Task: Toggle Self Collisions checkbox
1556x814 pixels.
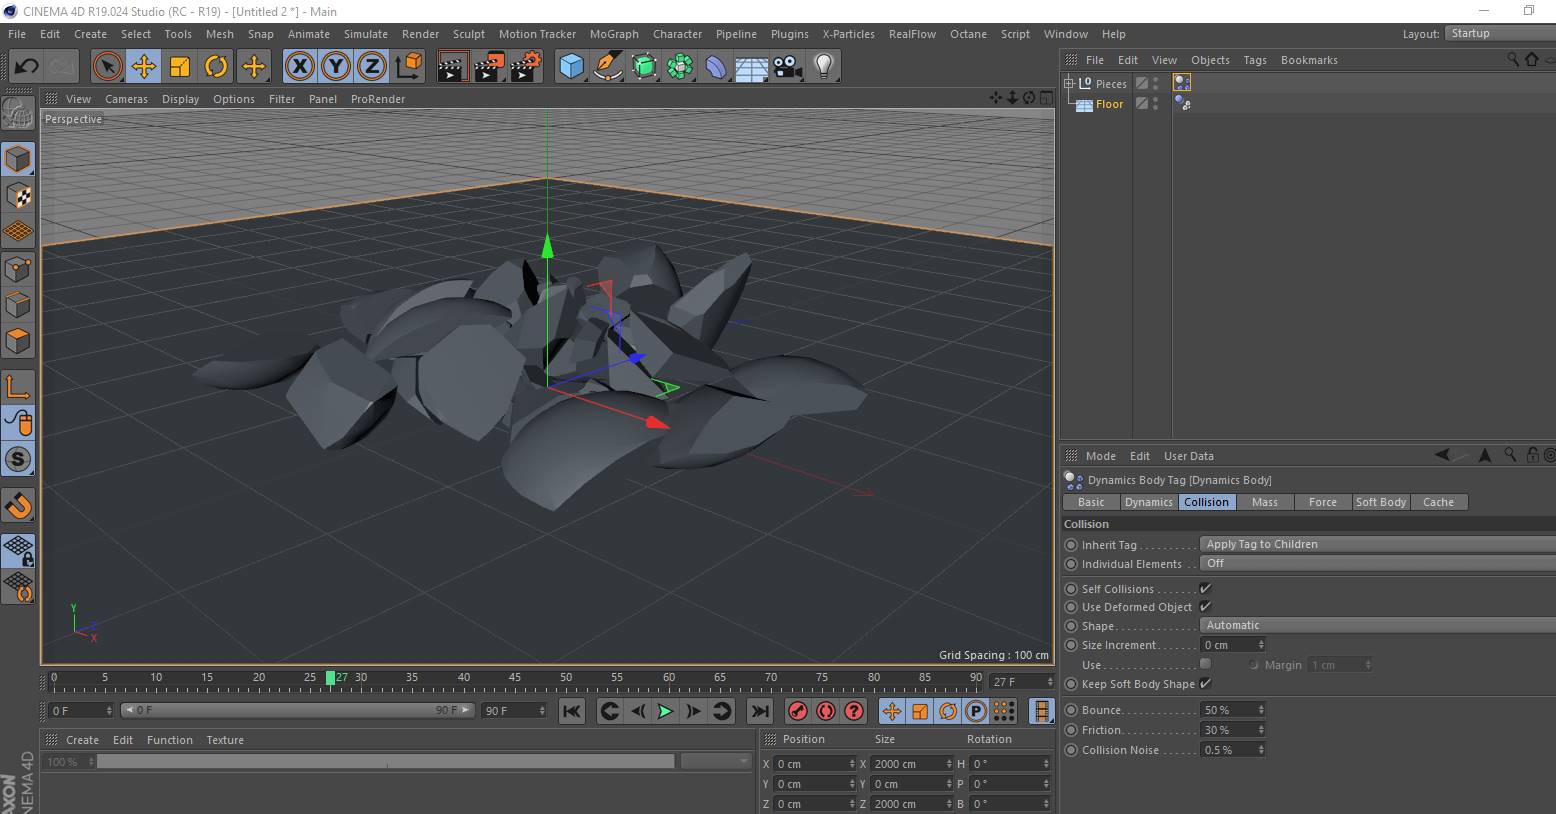Action: point(1205,589)
